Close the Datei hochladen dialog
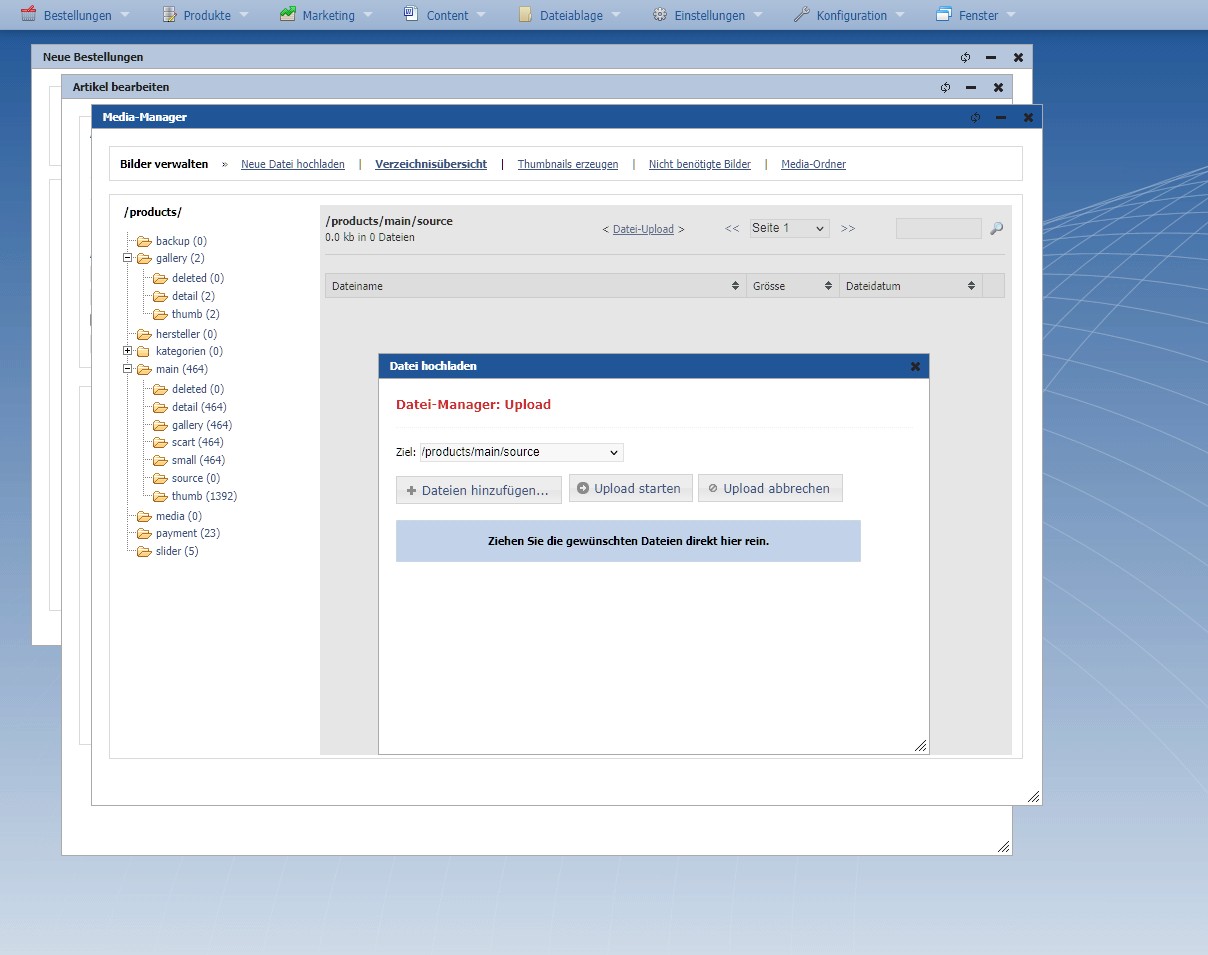 coord(915,367)
